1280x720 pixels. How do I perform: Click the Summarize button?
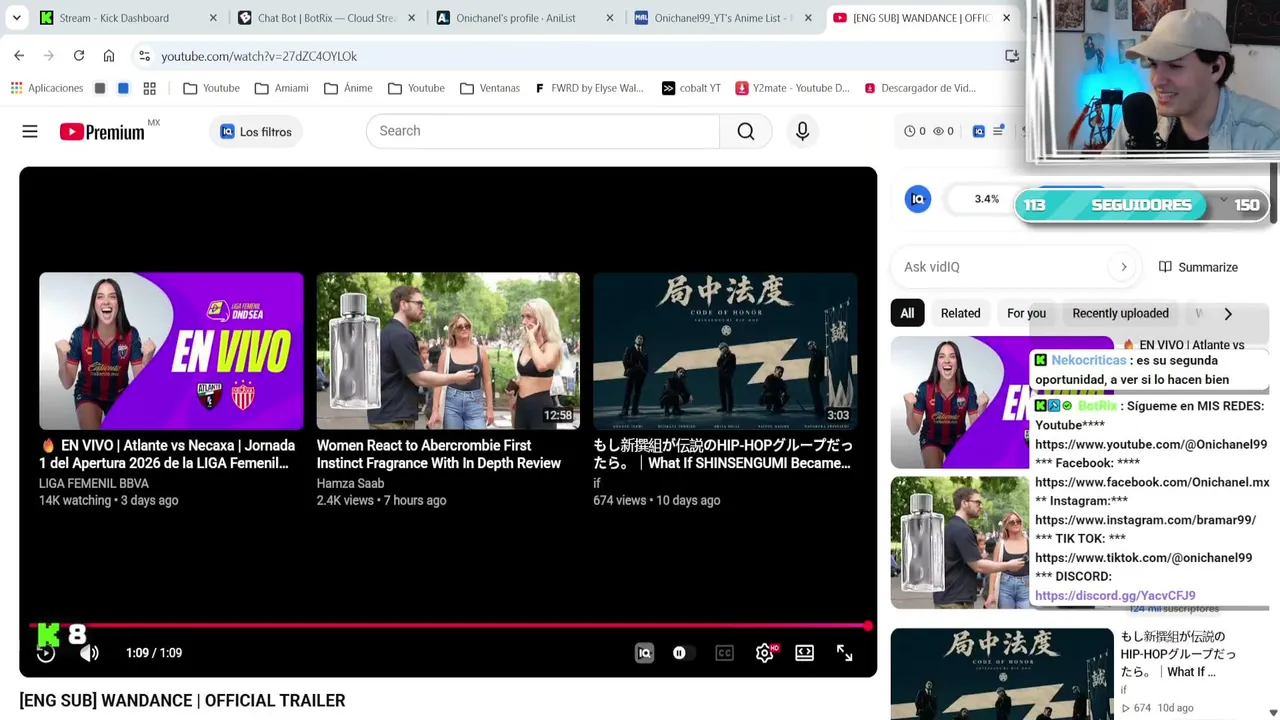pos(1198,267)
